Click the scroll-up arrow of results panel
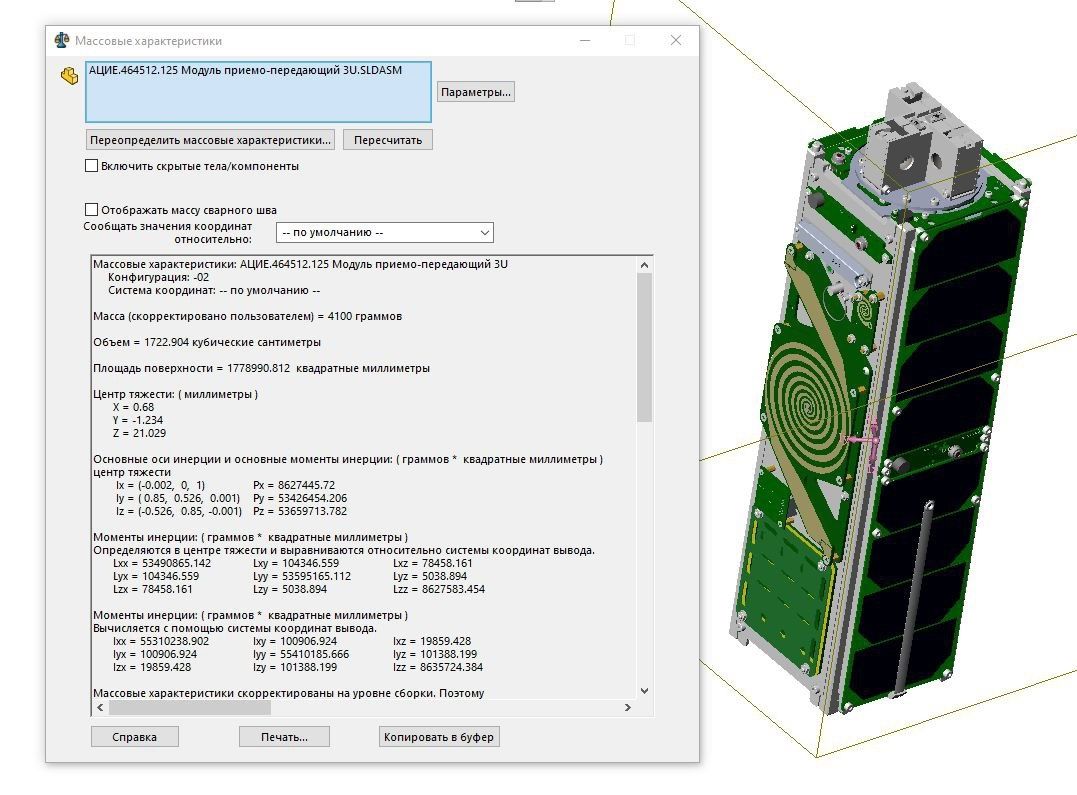1077x795 pixels. 643,264
